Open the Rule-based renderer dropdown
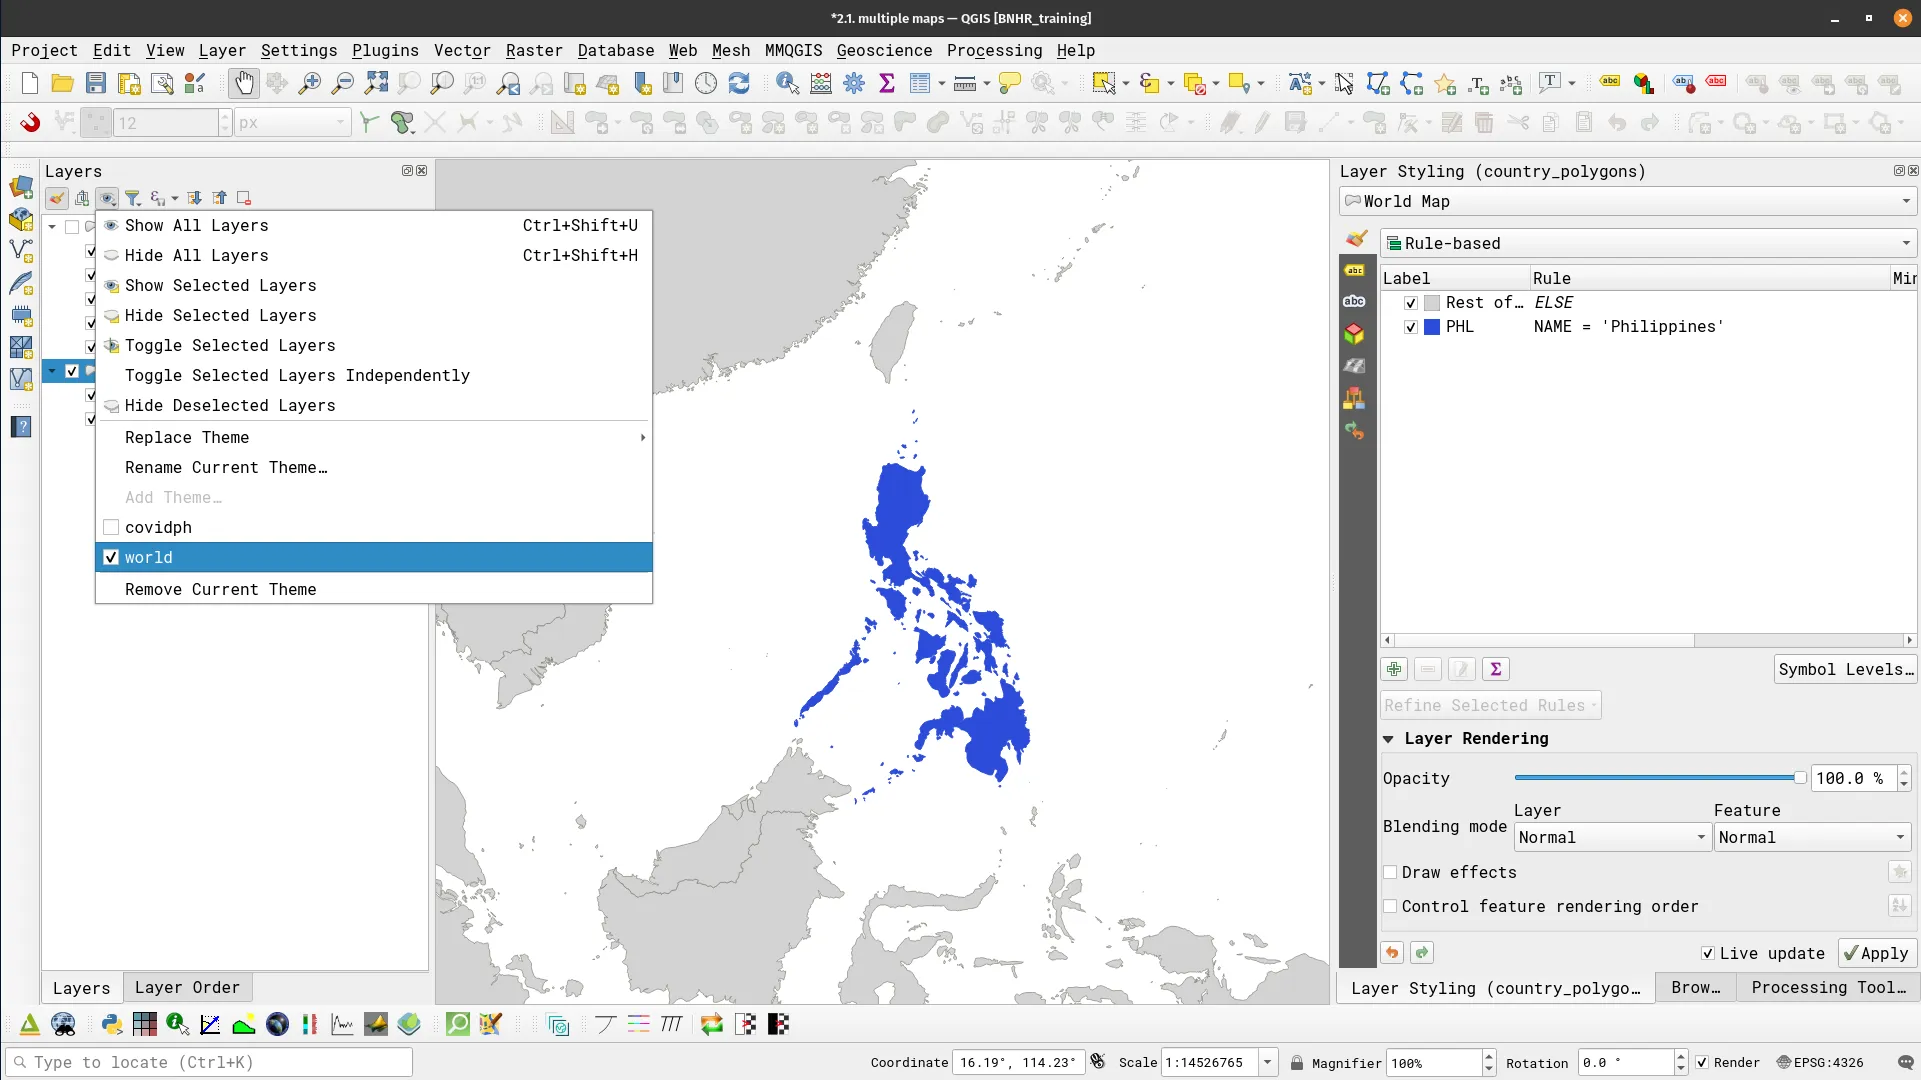The width and height of the screenshot is (1921, 1080). pyautogui.click(x=1906, y=242)
